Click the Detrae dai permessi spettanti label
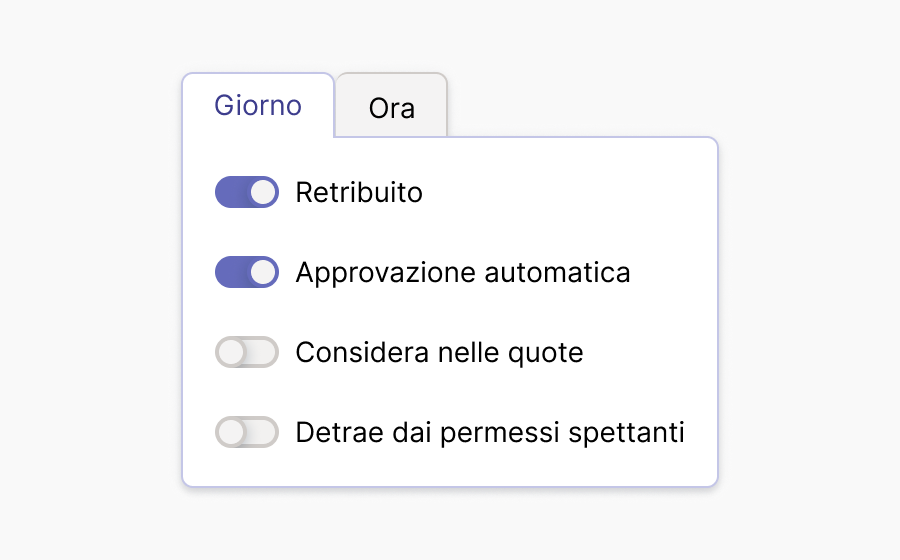 [x=490, y=432]
